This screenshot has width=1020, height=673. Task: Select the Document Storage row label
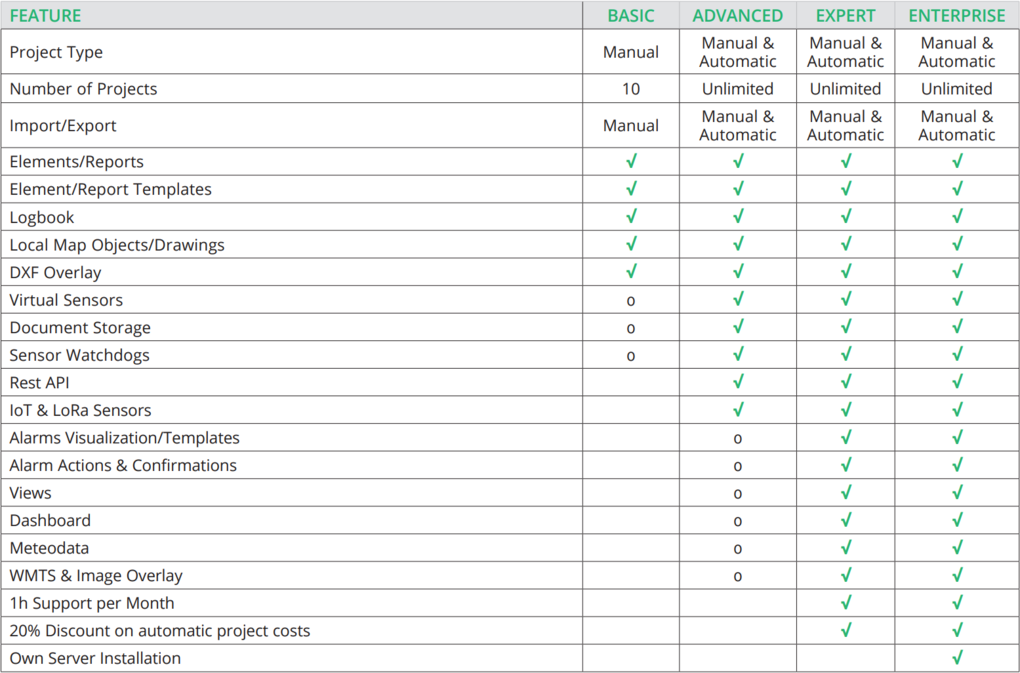pos(79,328)
